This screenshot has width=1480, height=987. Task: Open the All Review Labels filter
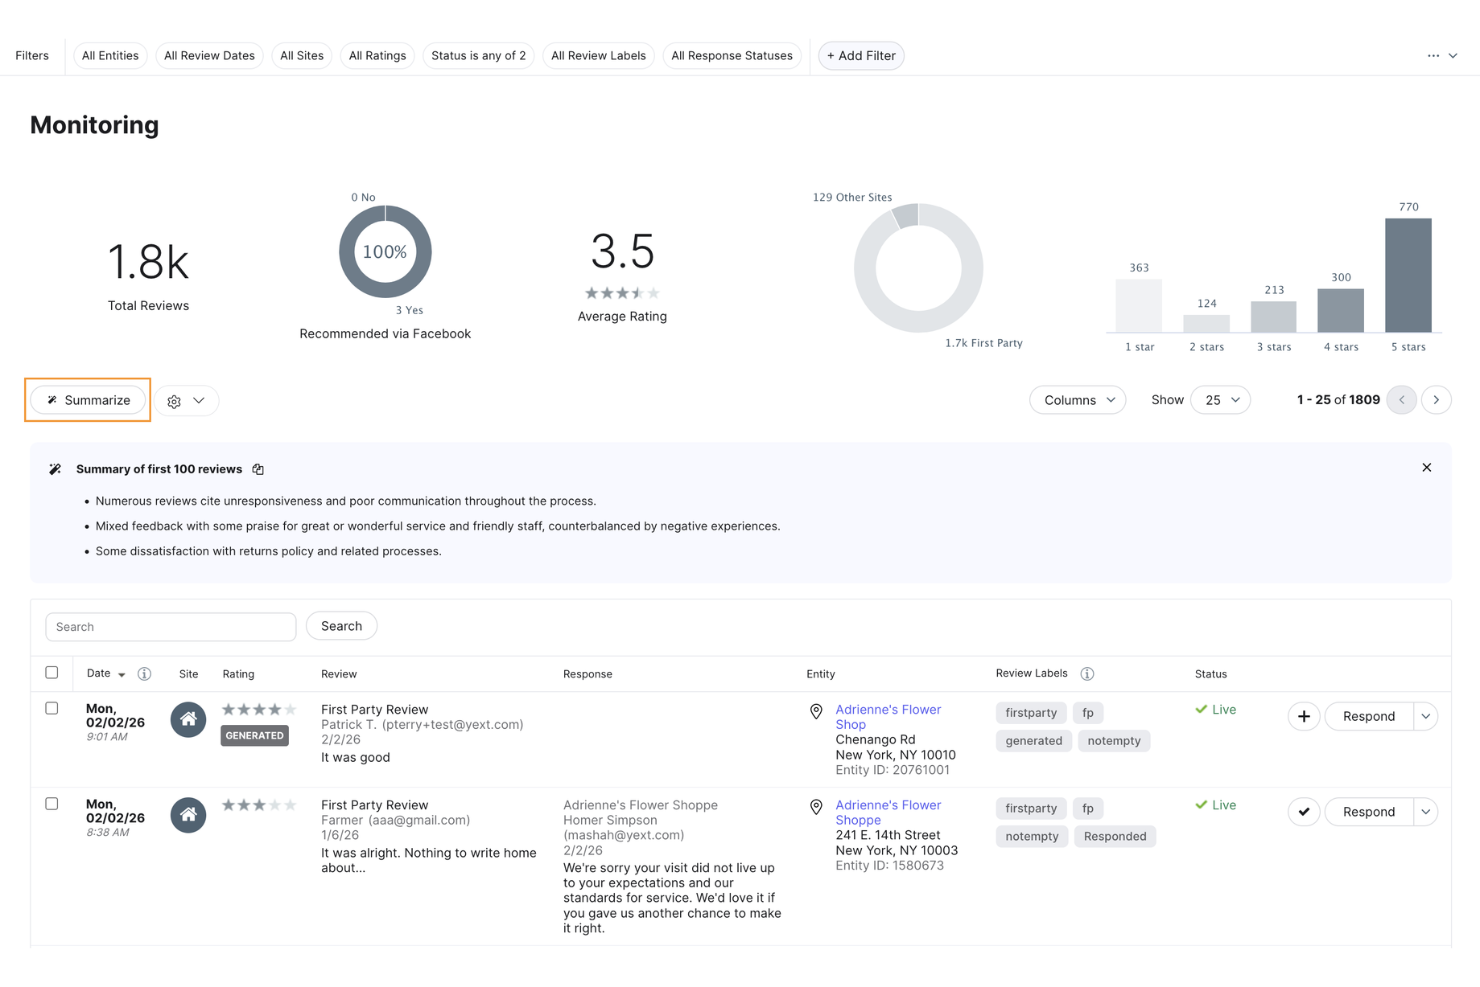point(598,55)
